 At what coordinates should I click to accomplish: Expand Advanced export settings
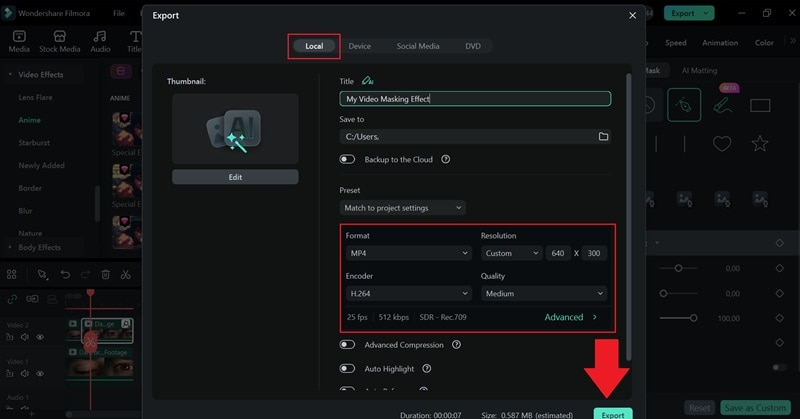pyautogui.click(x=570, y=317)
